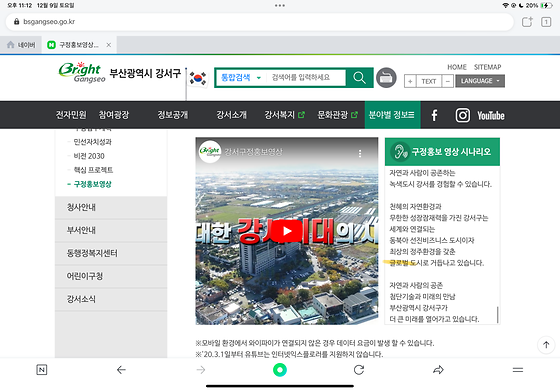This screenshot has height=391, width=560.
Task: Open the browser hamburger menu
Action: (x=518, y=370)
